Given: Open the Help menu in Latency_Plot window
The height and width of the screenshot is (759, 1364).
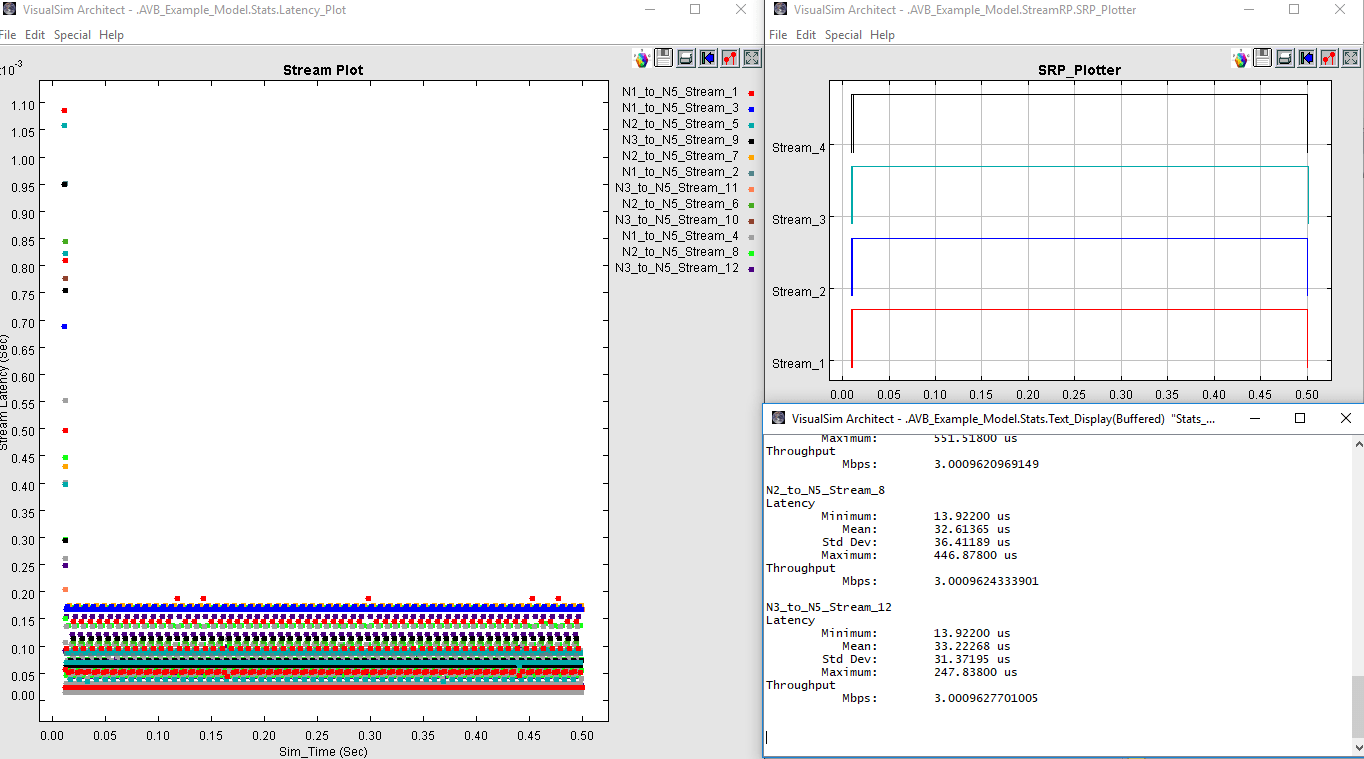Looking at the screenshot, I should coord(111,35).
